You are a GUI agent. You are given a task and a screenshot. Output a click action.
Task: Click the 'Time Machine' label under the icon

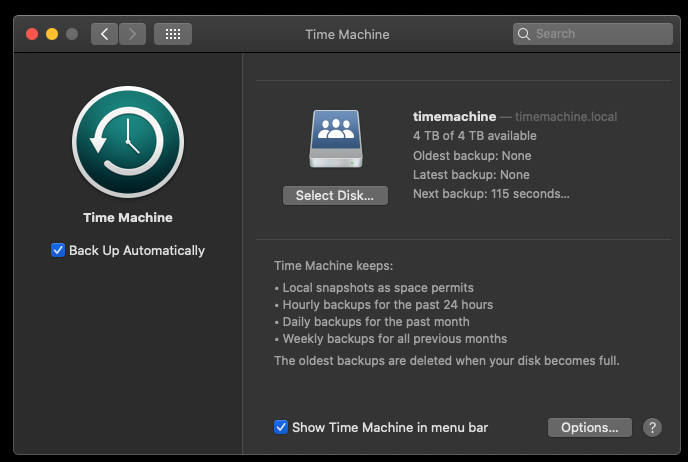tap(128, 218)
